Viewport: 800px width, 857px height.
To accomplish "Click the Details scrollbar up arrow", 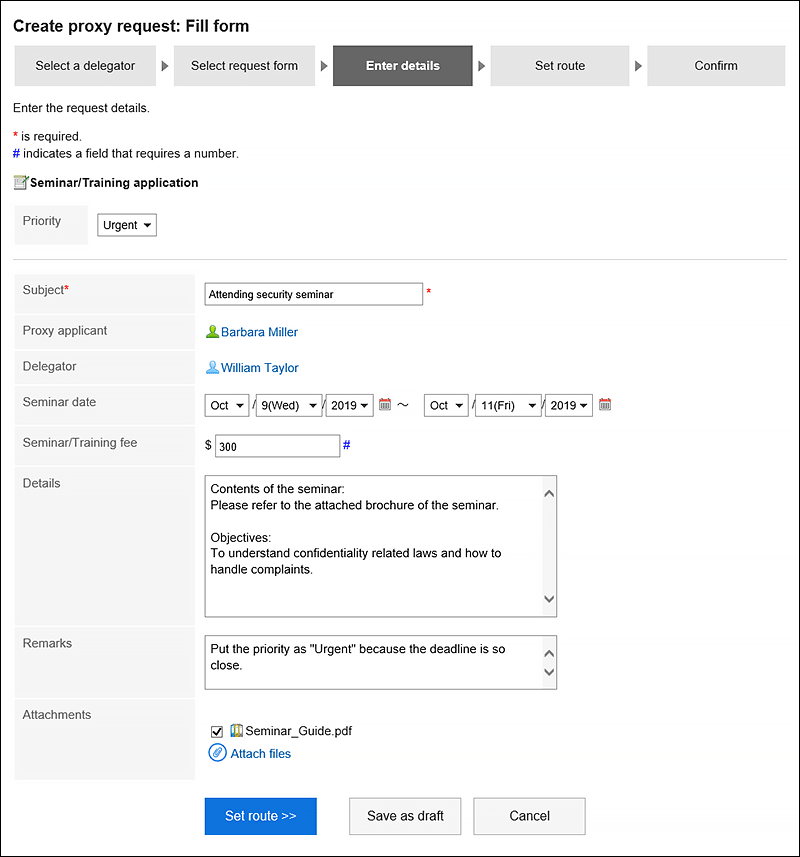I will click(x=550, y=494).
